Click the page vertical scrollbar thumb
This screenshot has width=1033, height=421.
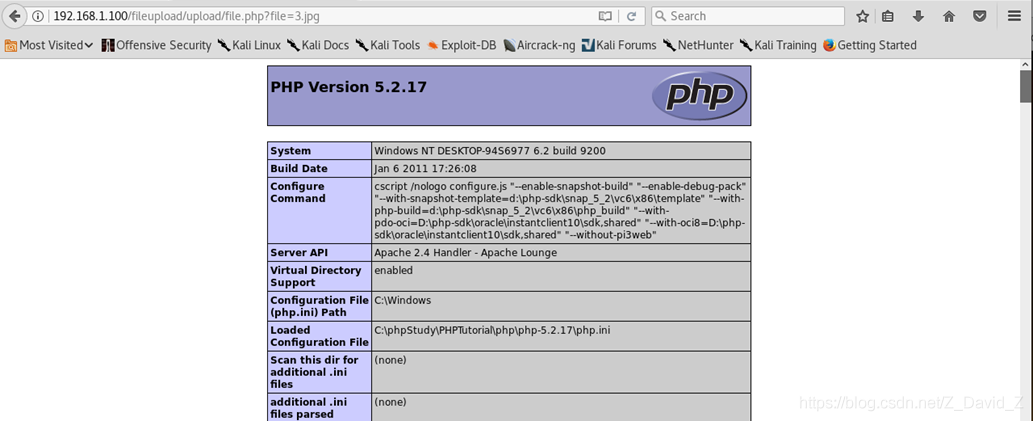coord(1026,86)
